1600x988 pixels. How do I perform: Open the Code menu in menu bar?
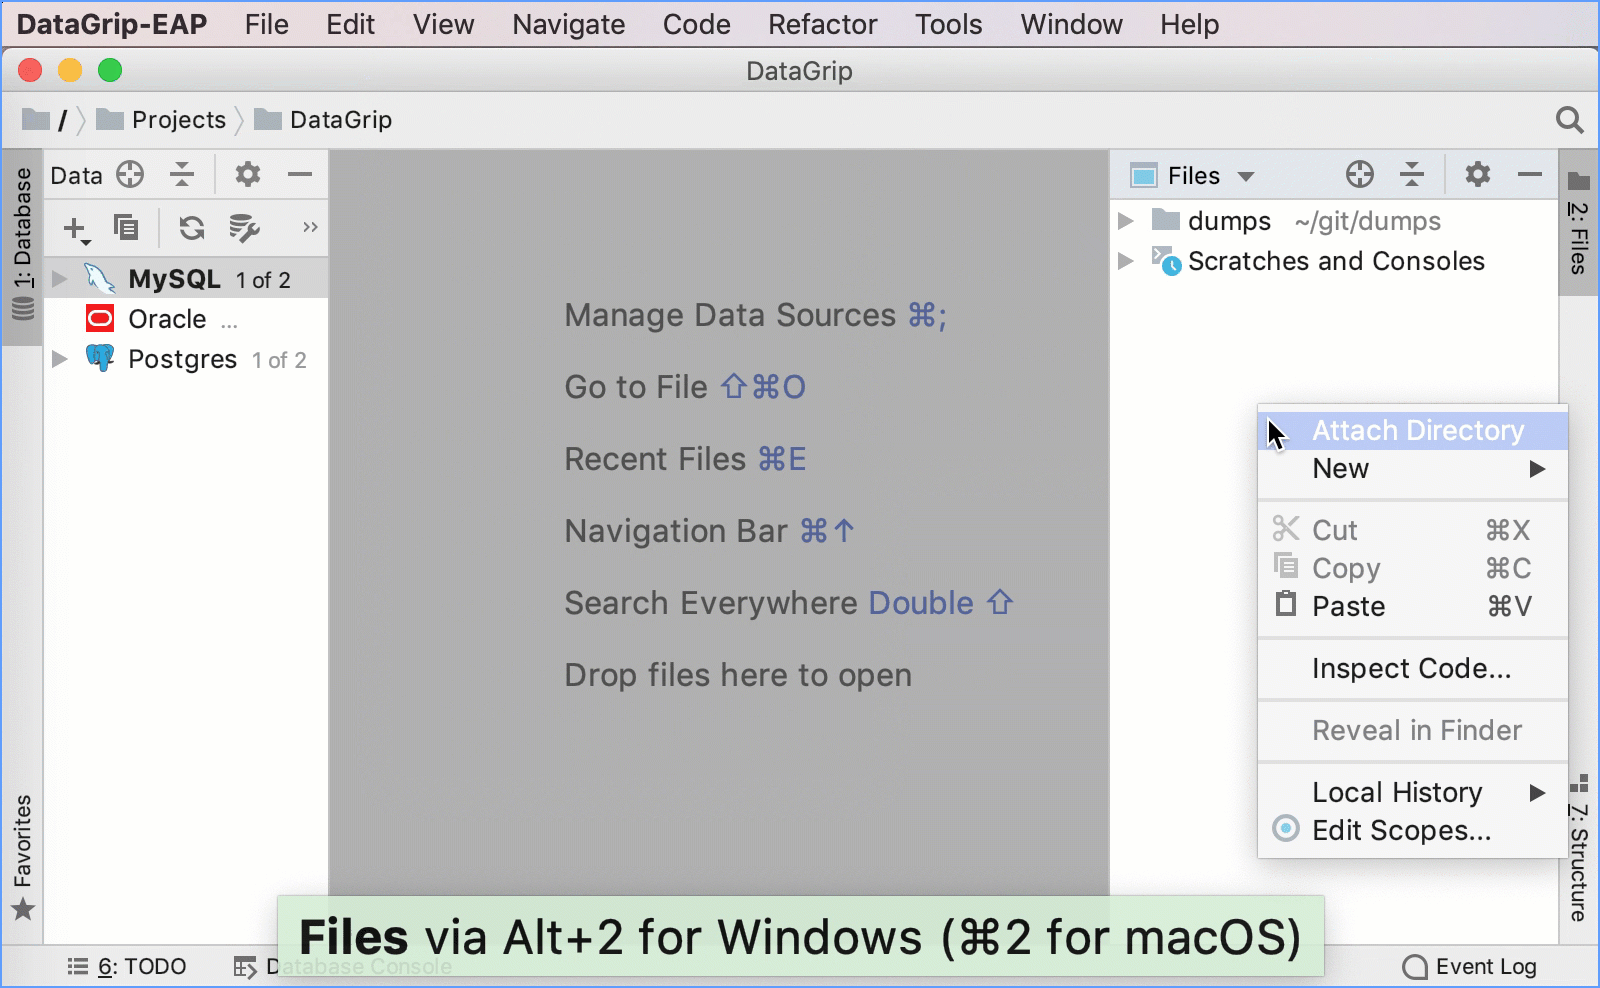tap(696, 24)
